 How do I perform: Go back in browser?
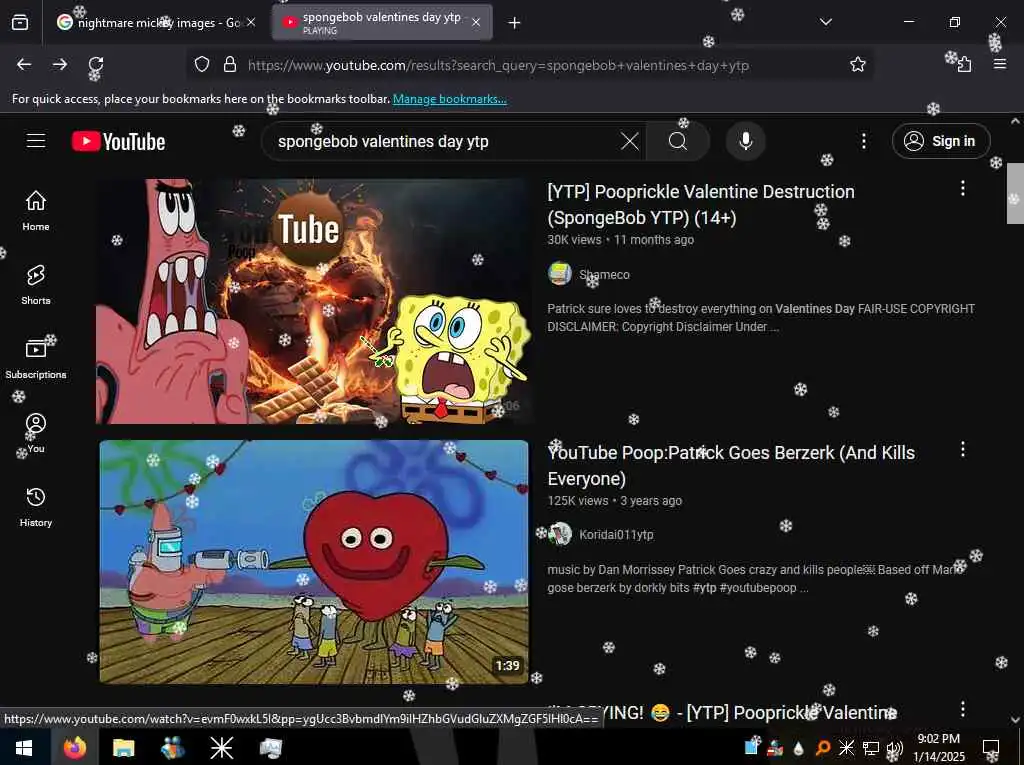click(24, 64)
